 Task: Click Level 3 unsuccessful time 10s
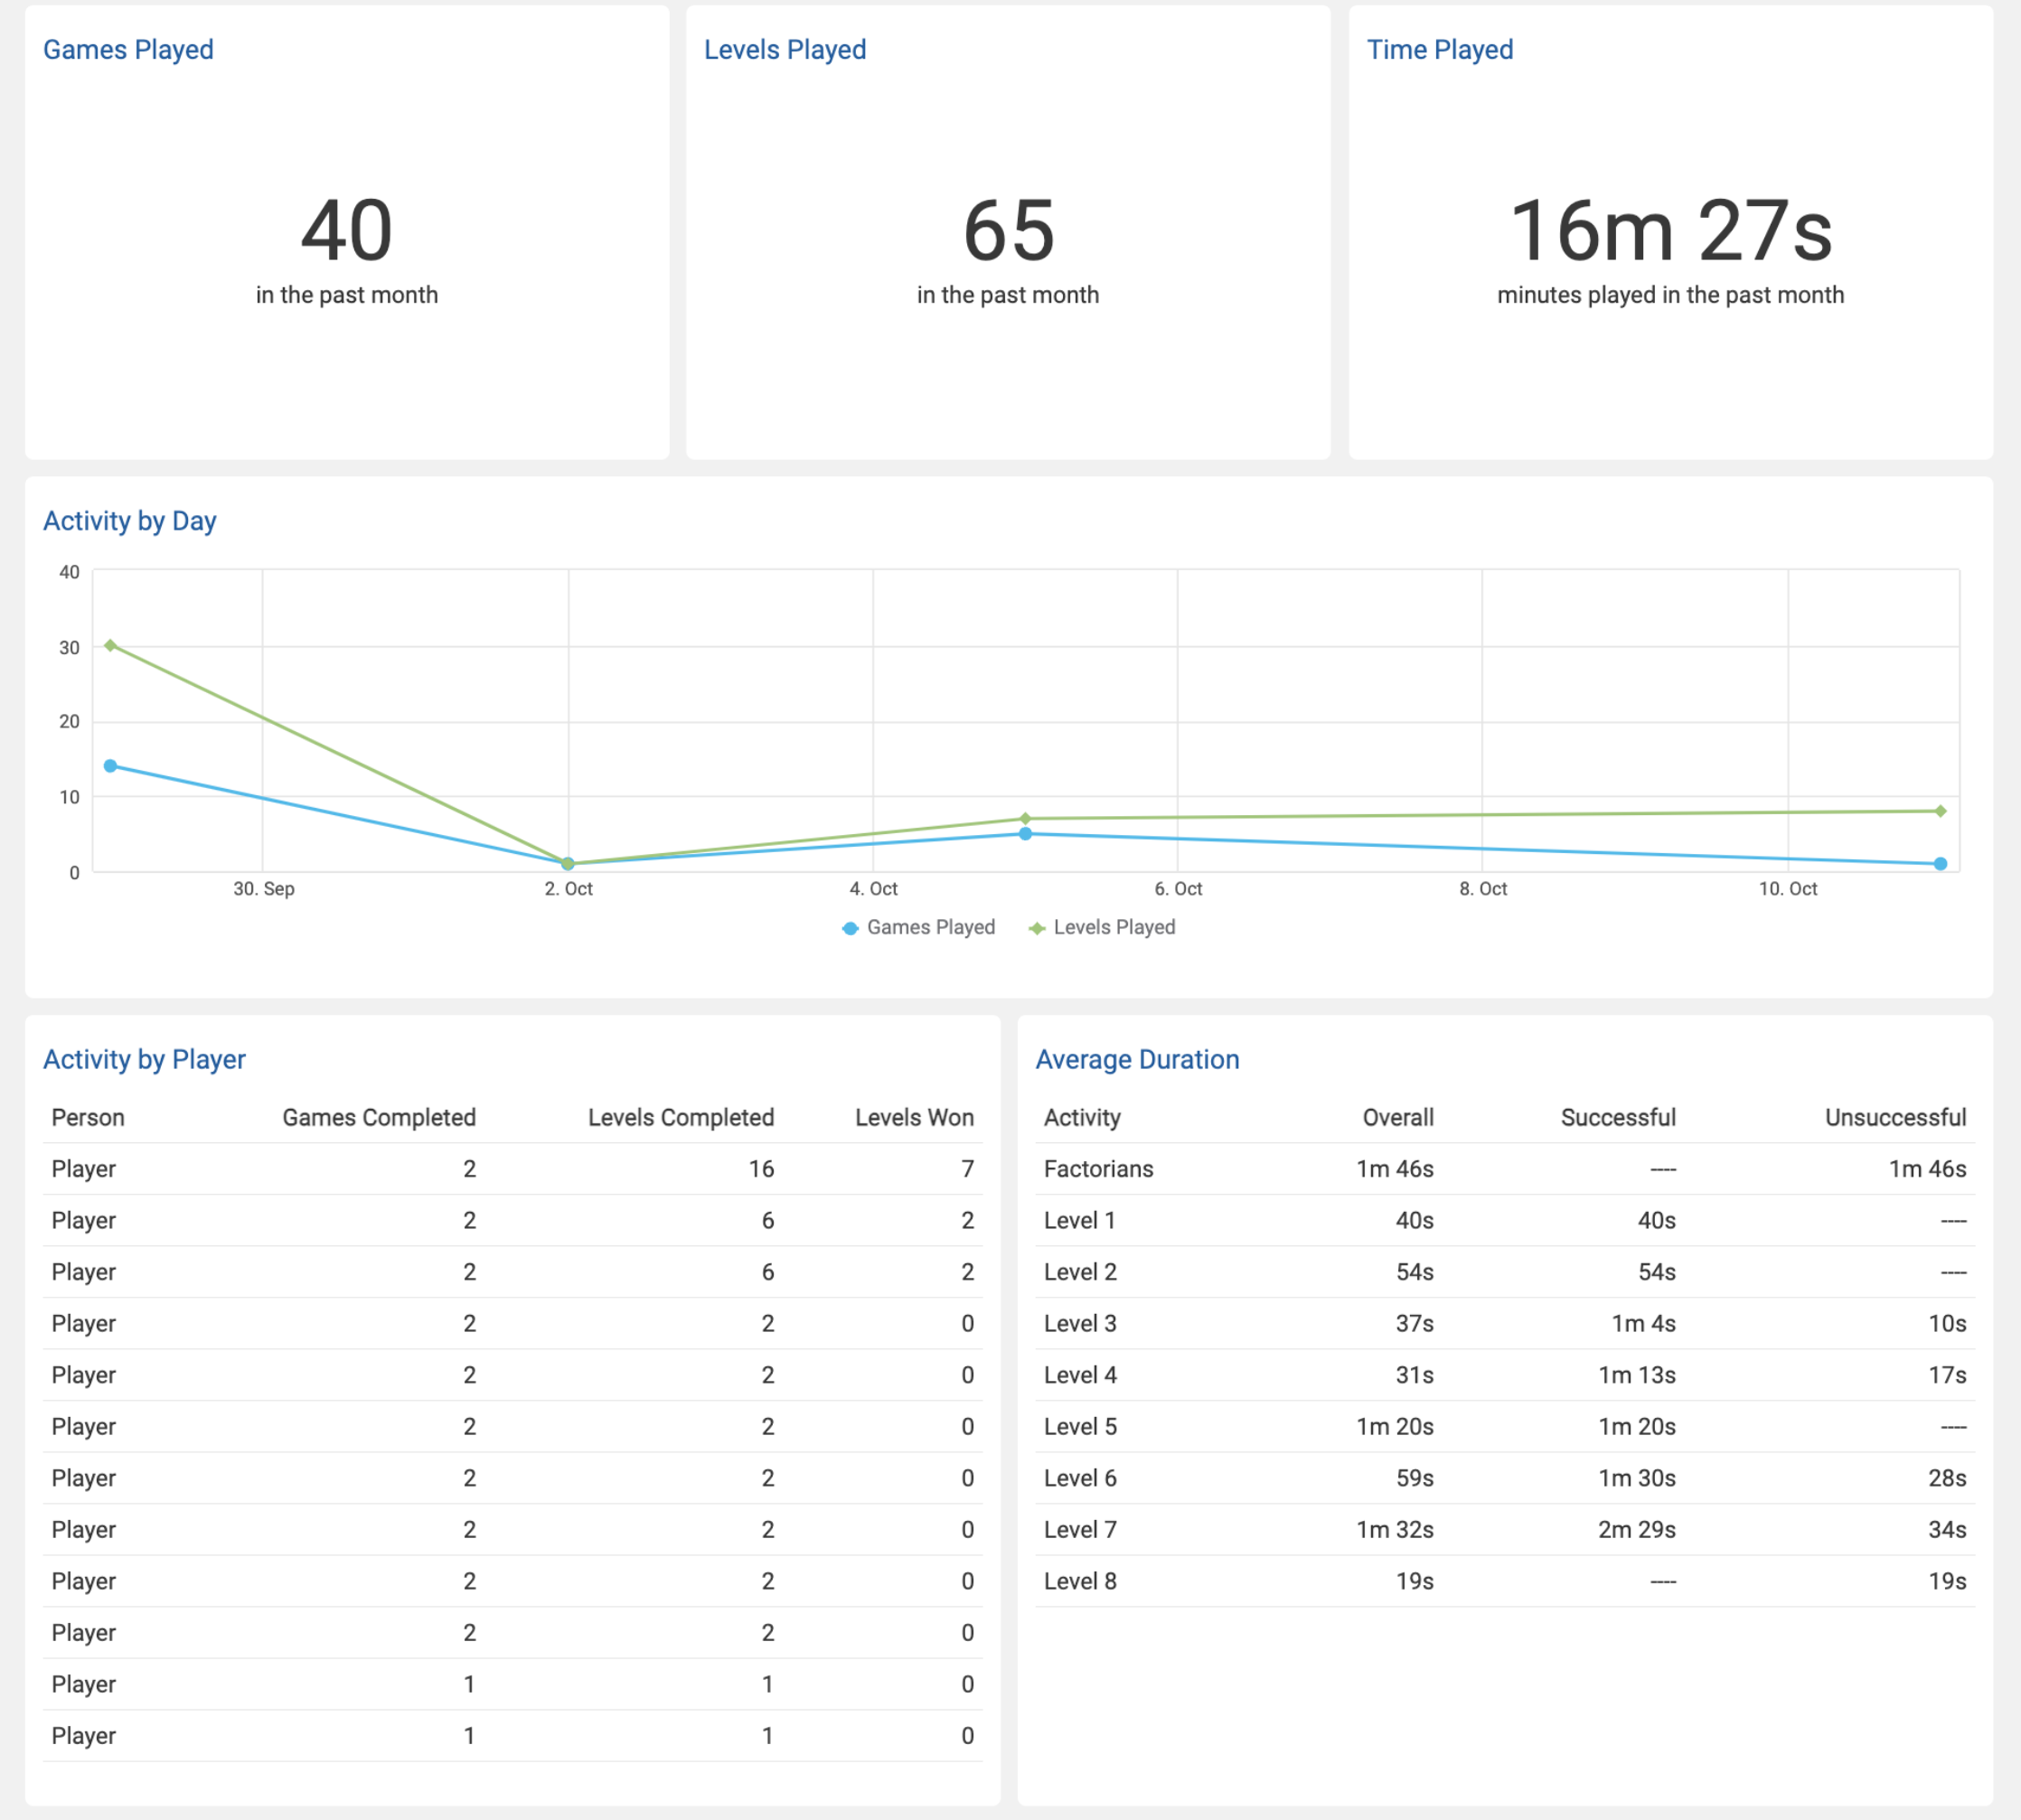click(x=1947, y=1323)
